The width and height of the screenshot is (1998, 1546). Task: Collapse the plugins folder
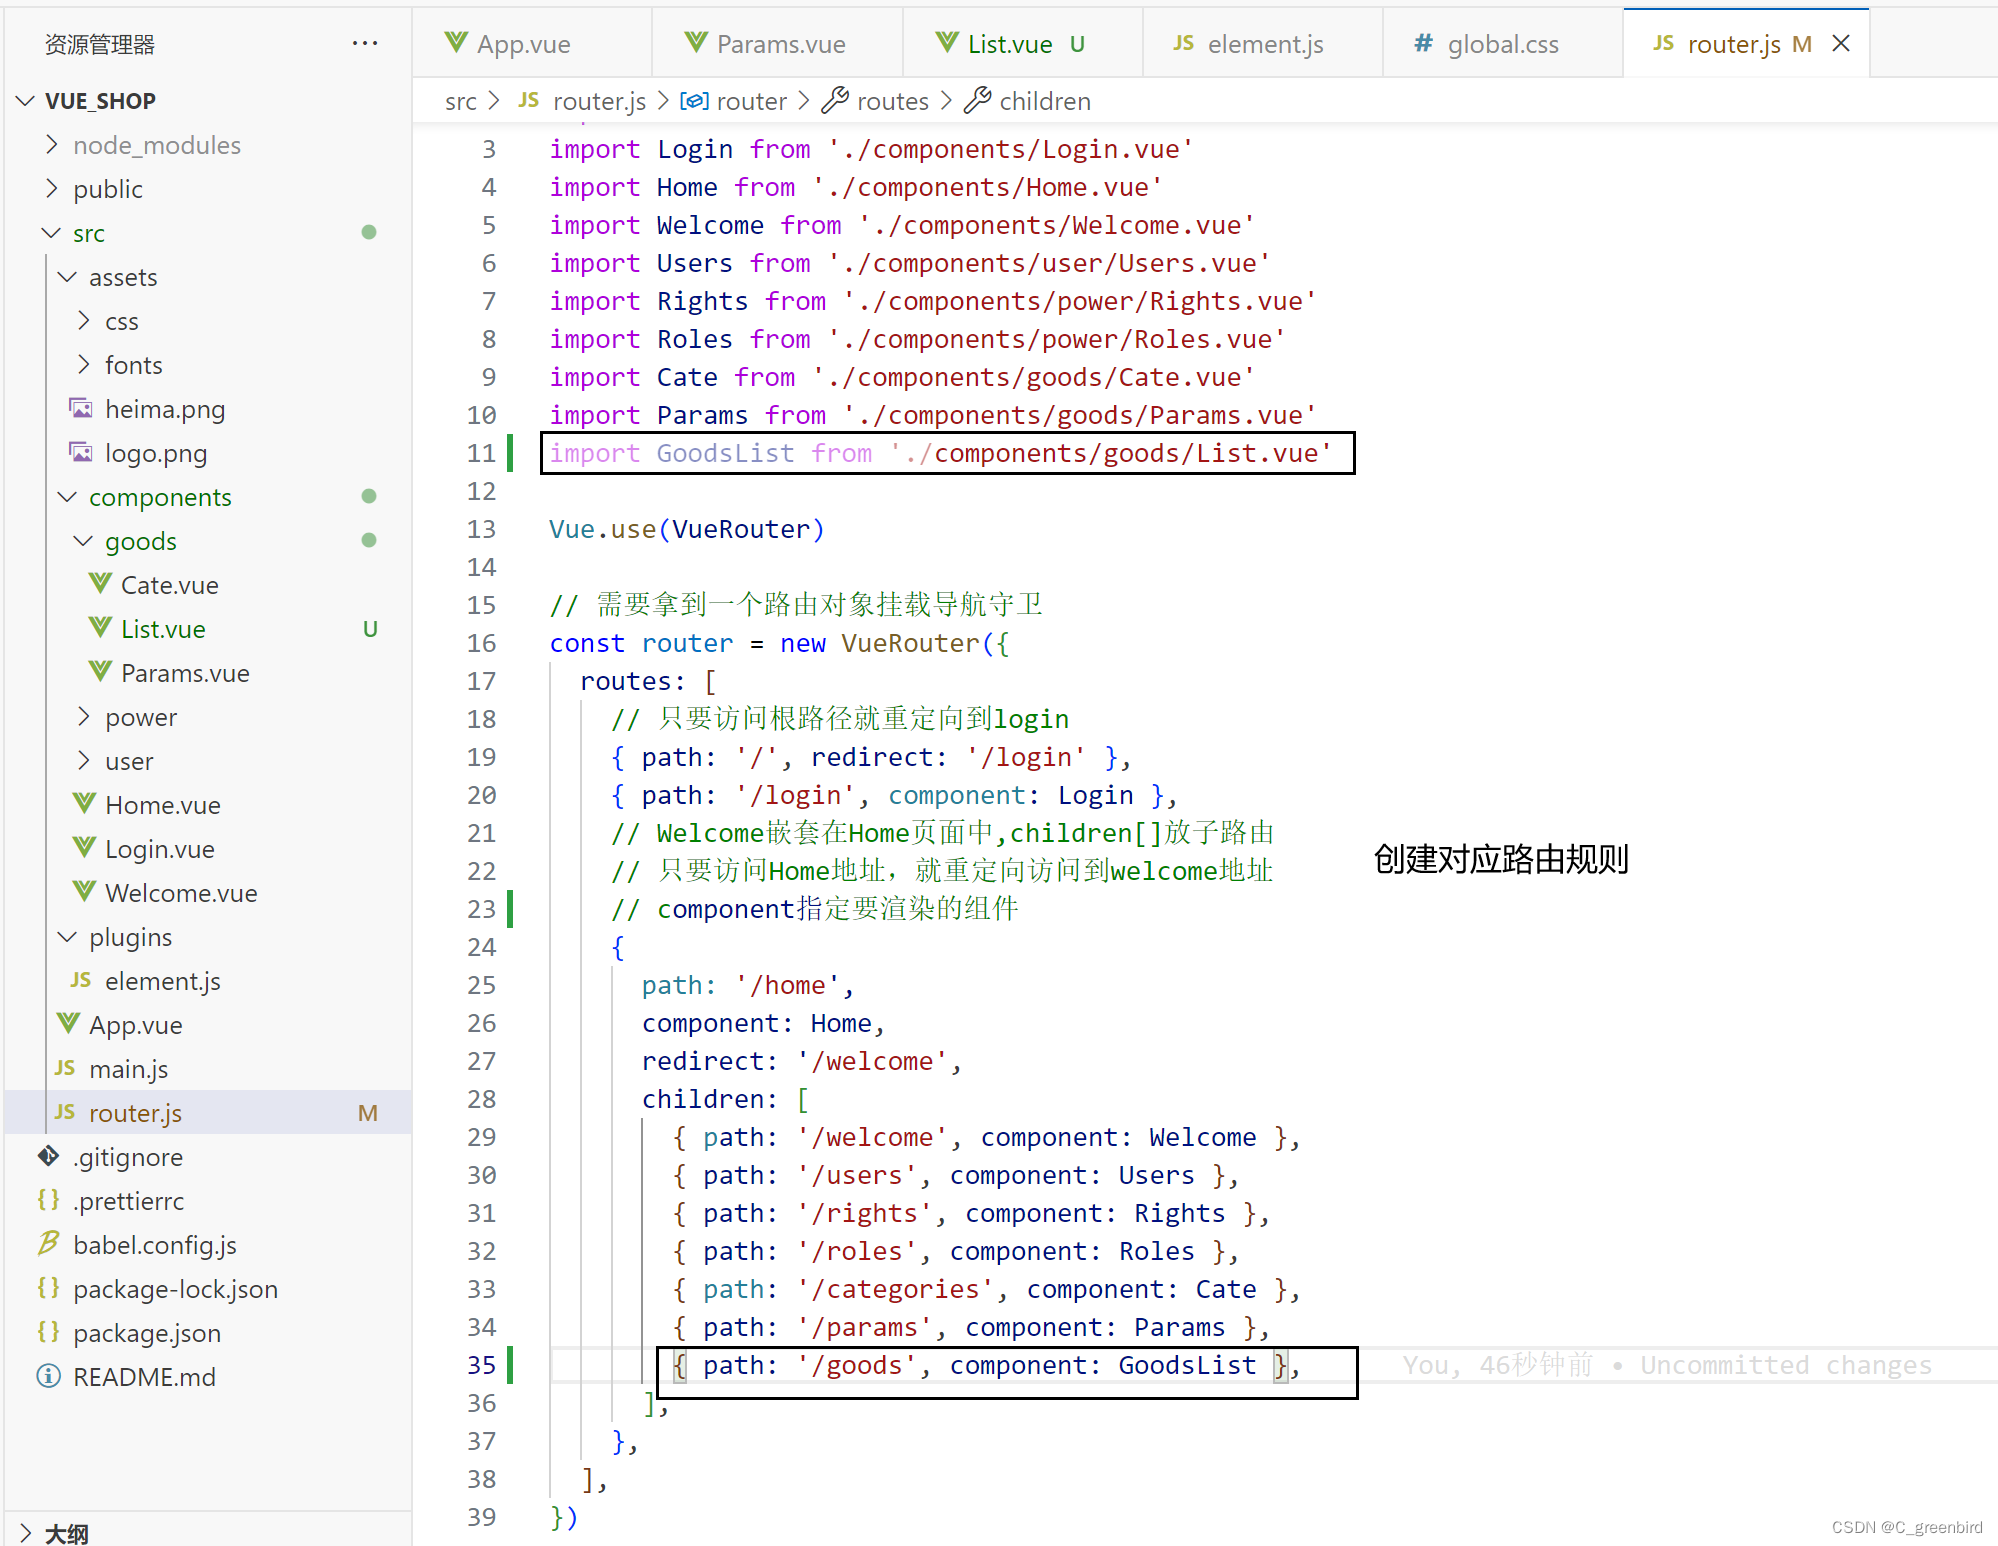click(x=68, y=937)
